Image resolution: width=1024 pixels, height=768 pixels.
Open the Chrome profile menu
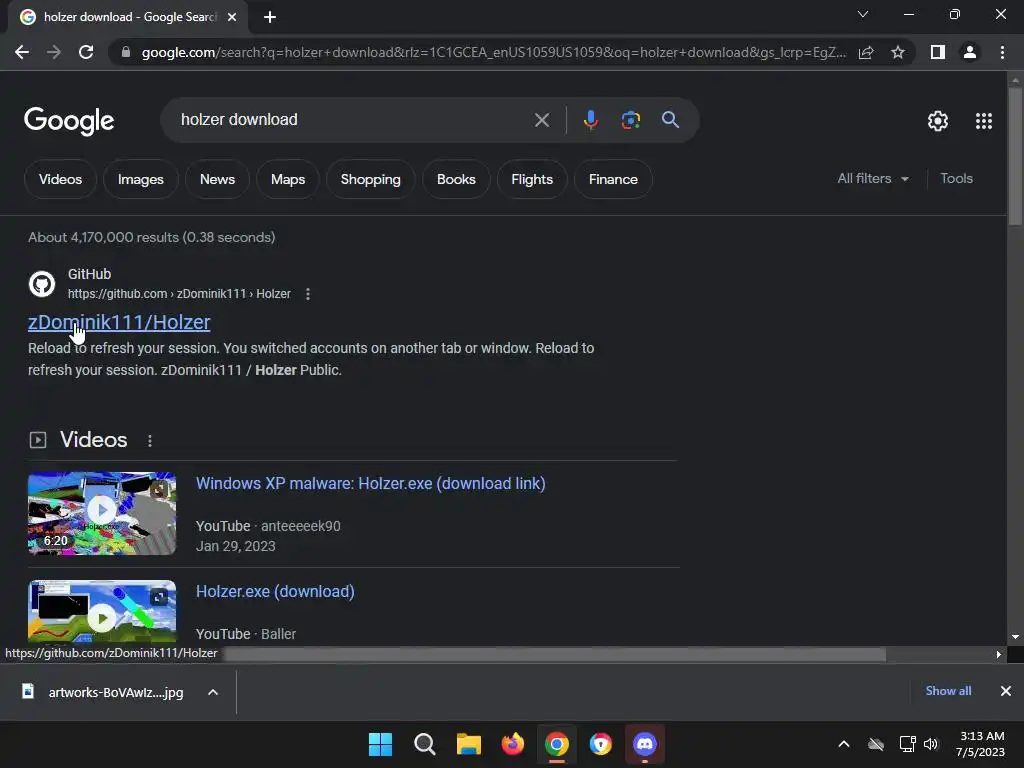tap(970, 52)
